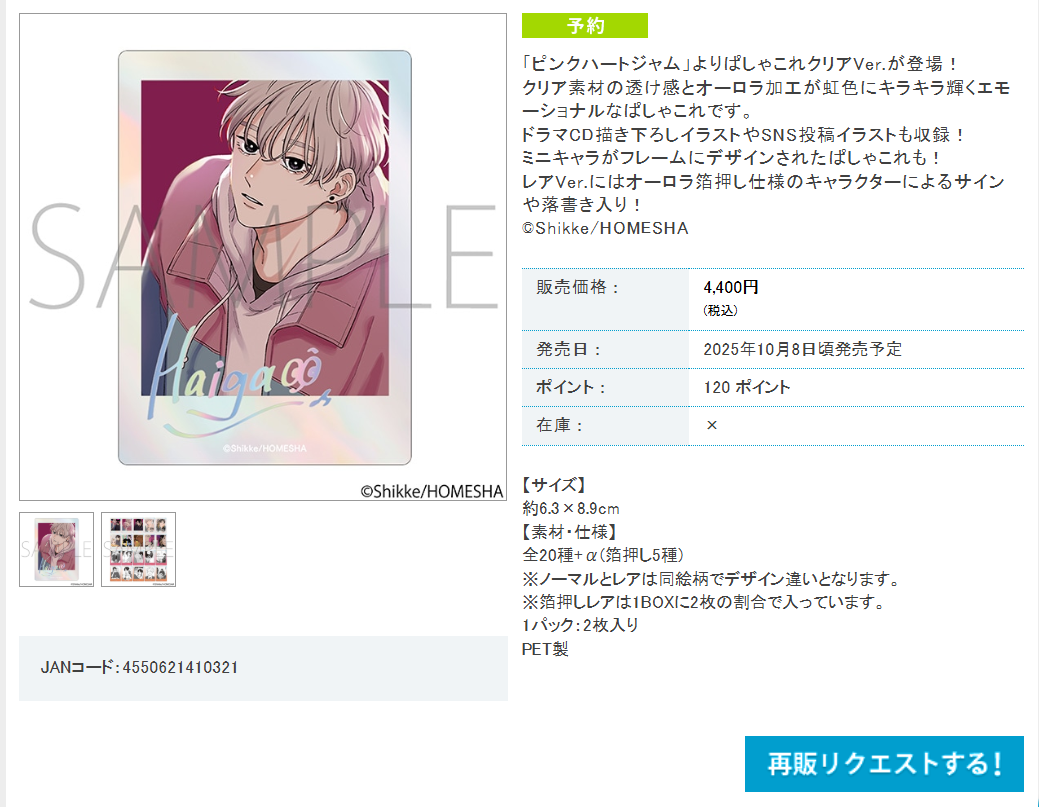Click the 発売日 row label
The width and height of the screenshot is (1039, 807).
569,349
